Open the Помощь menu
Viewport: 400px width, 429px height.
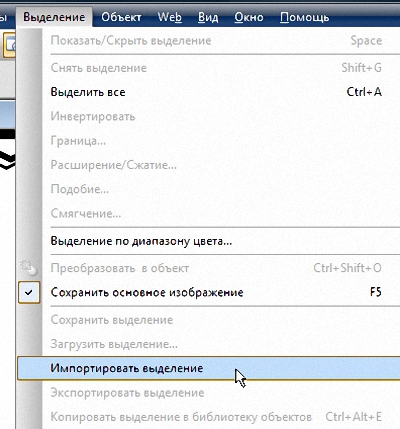coord(304,17)
